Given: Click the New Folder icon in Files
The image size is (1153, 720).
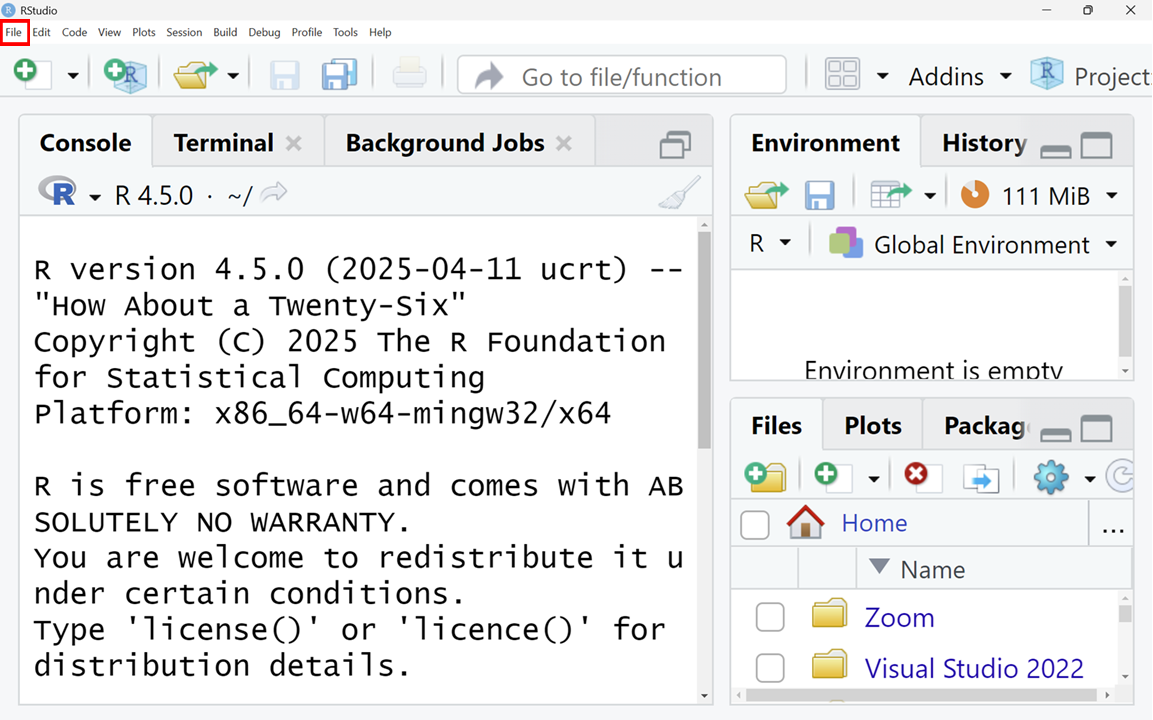Looking at the screenshot, I should click(x=765, y=477).
